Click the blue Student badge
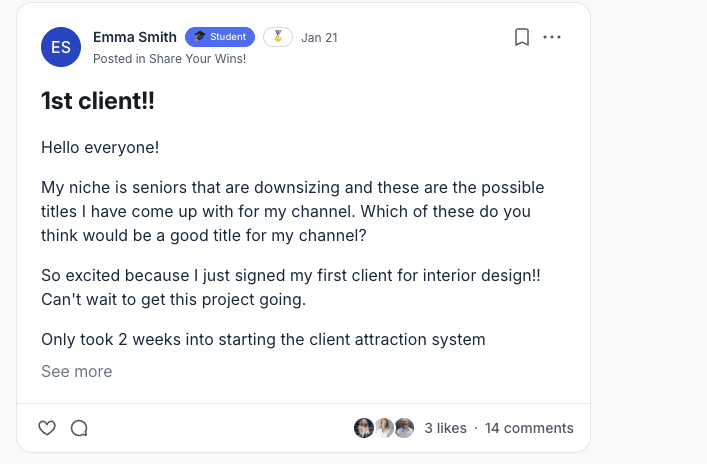 (x=220, y=37)
